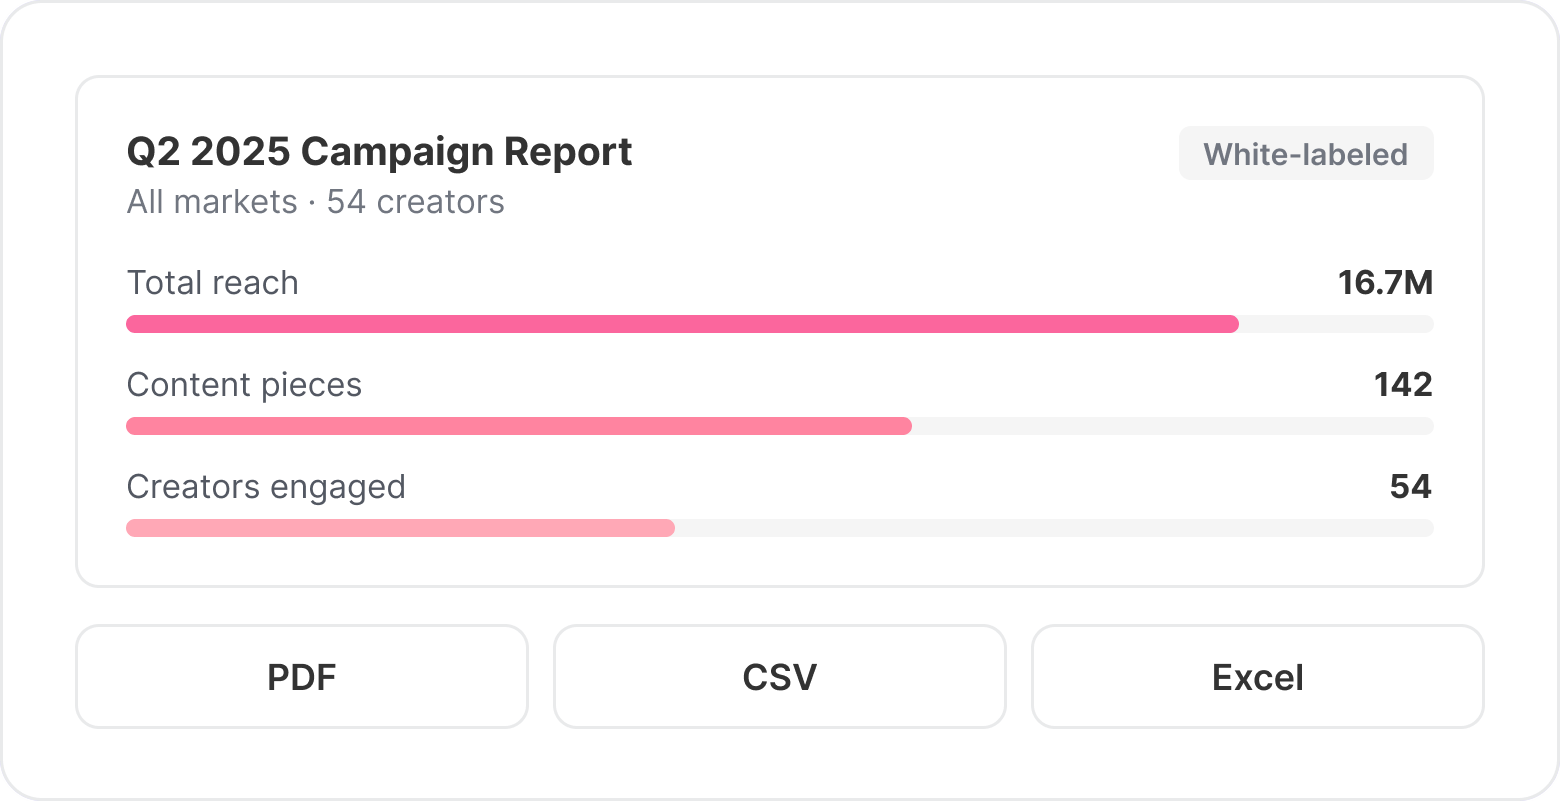Click the filled pink part of Total reach bar
Viewport: 1560px width, 801px height.
pos(683,324)
